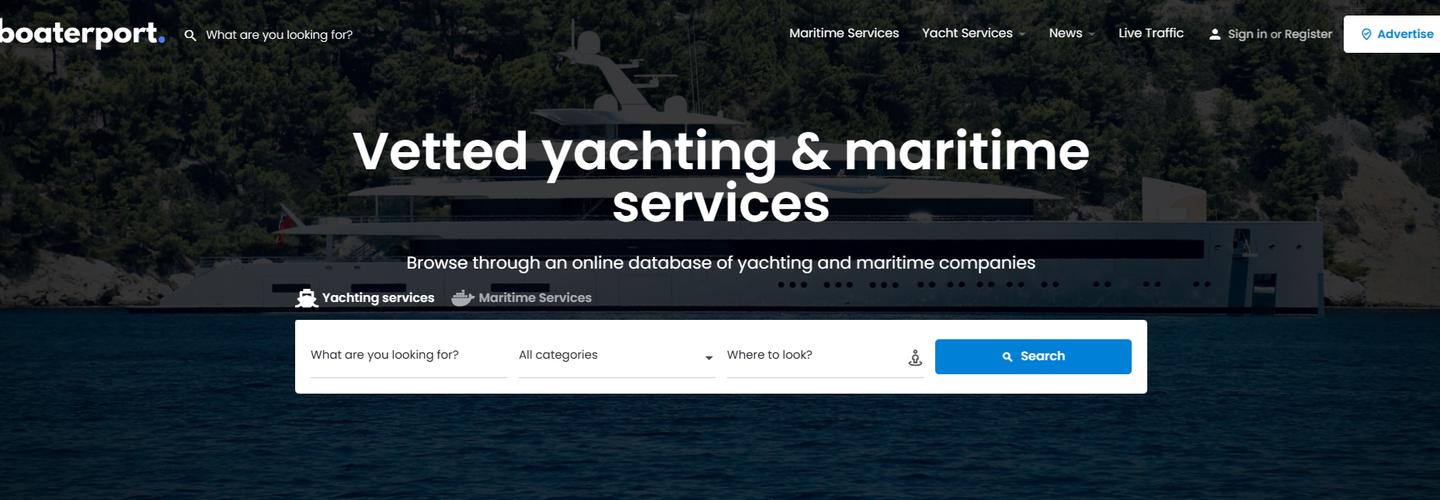Image resolution: width=1440 pixels, height=500 pixels.
Task: Click the cargo boat icon beside Maritime Services
Action: [x=462, y=297]
